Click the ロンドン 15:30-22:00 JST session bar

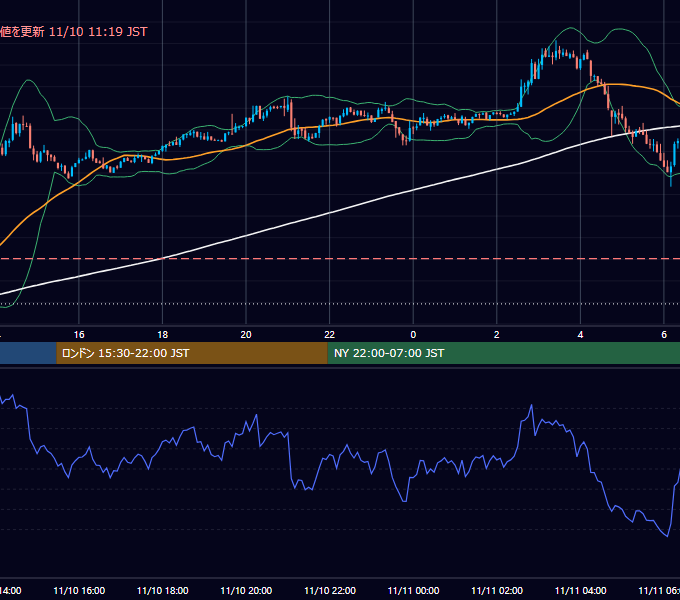tap(192, 353)
